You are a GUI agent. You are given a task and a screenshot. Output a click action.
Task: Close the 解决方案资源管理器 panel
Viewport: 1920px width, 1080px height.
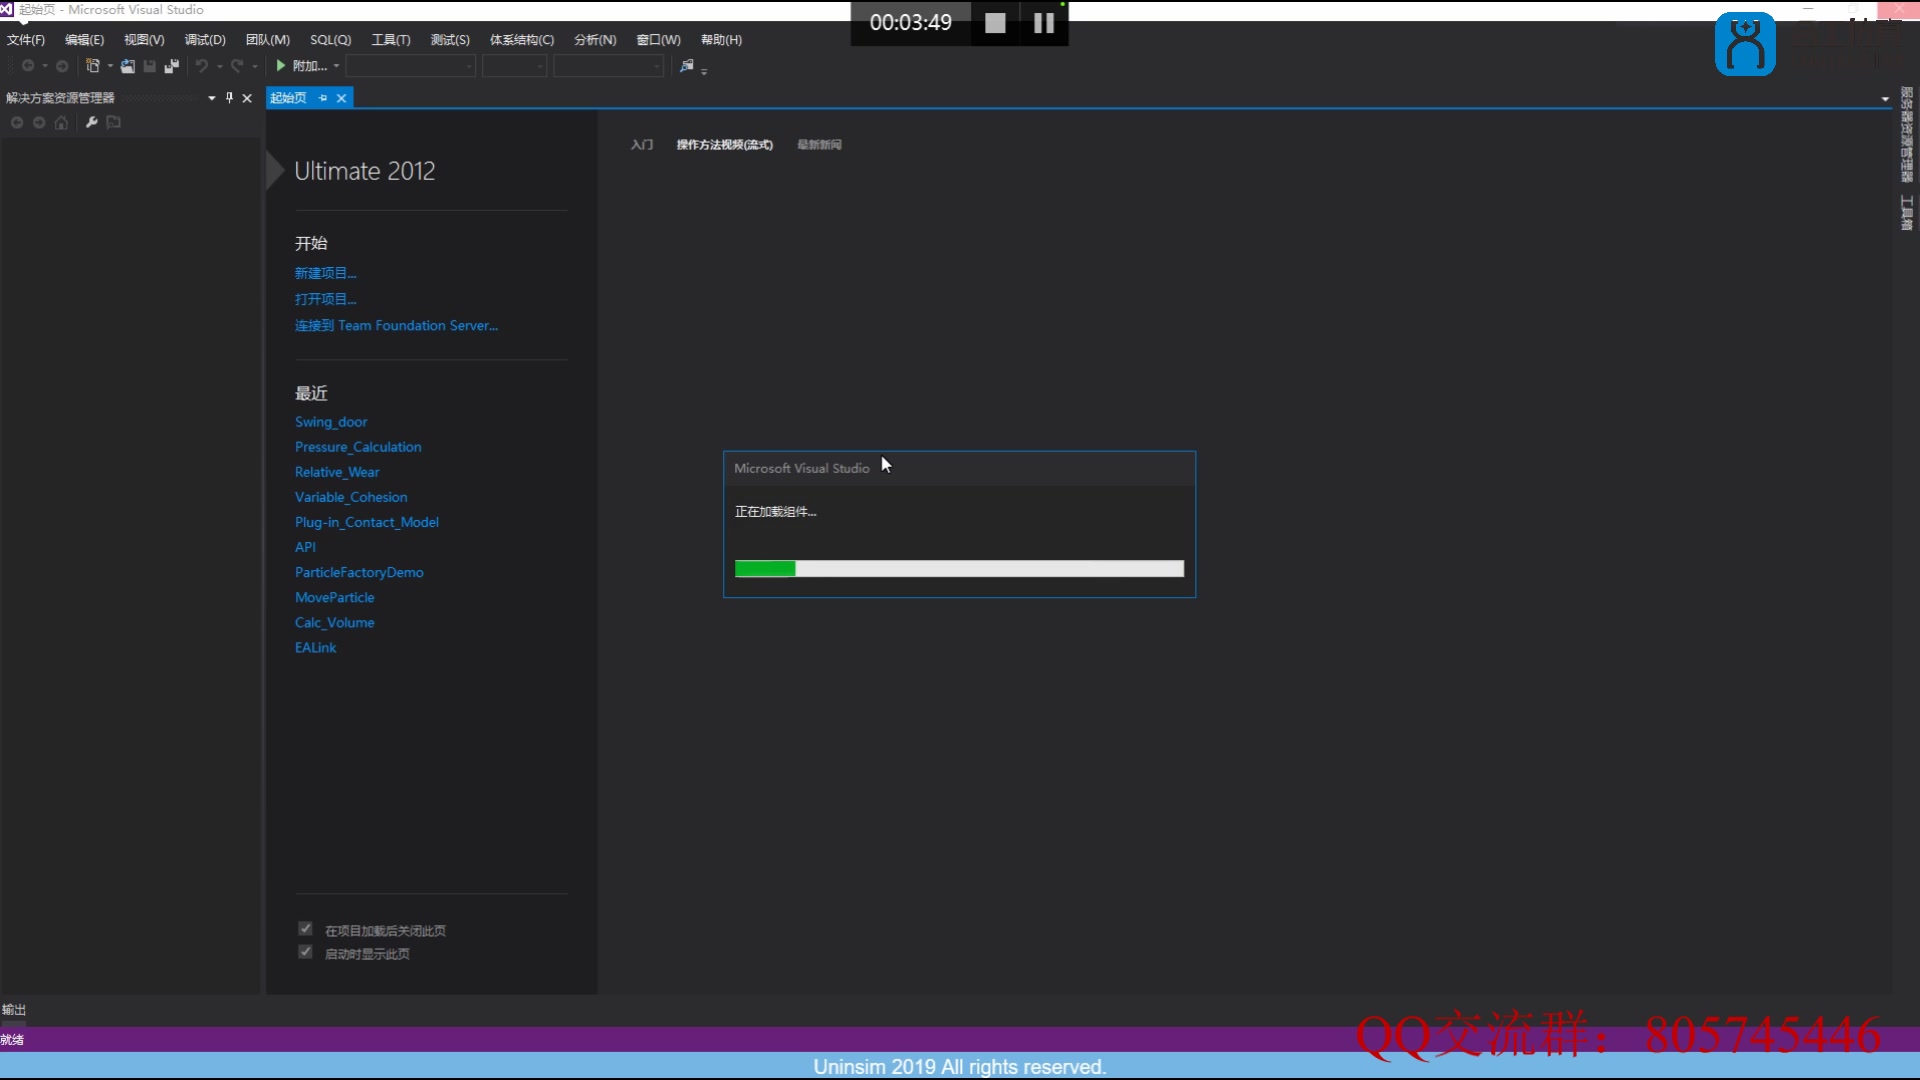pos(247,98)
